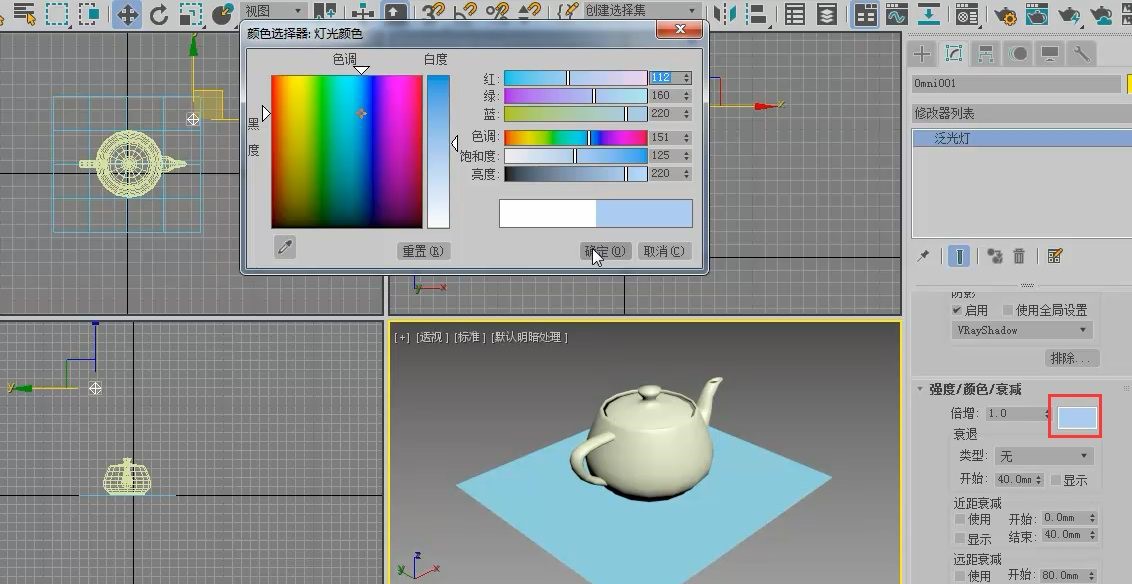Open the VRayShadow shadow type dropdown

(x=1022, y=330)
